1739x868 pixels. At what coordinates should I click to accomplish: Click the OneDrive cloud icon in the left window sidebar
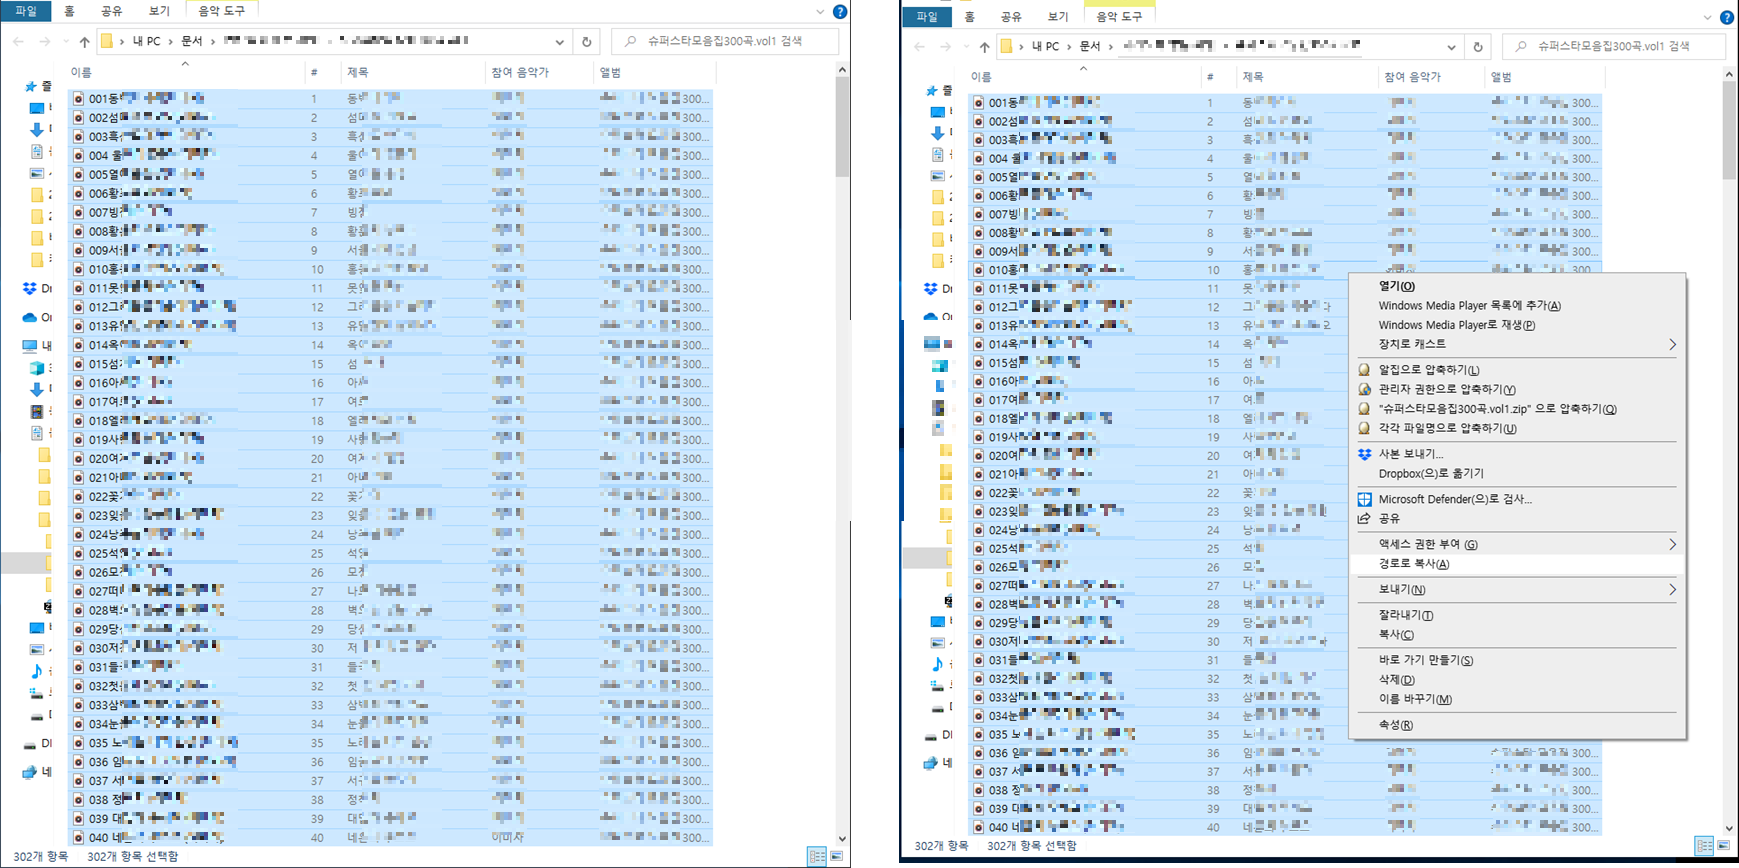[x=30, y=317]
